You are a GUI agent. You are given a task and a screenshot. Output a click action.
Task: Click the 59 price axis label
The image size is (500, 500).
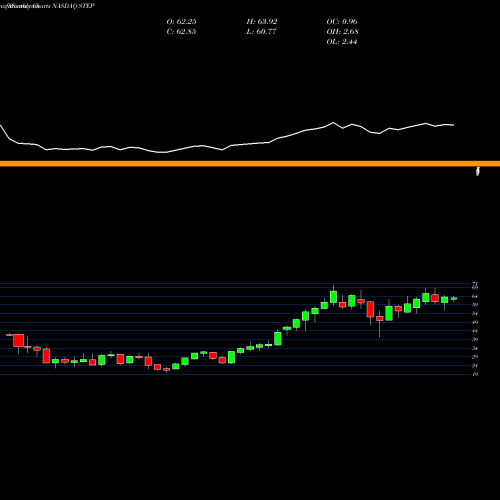point(475,305)
